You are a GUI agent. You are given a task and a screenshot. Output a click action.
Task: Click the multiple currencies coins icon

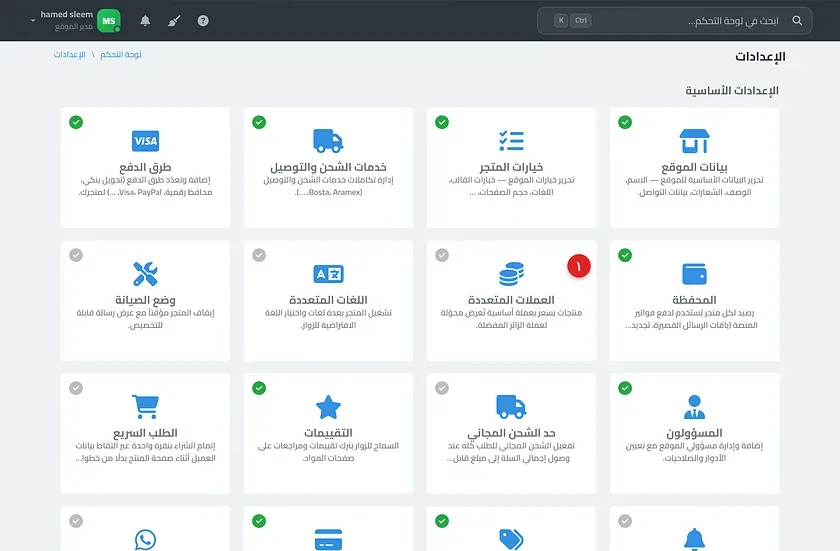[x=512, y=274]
